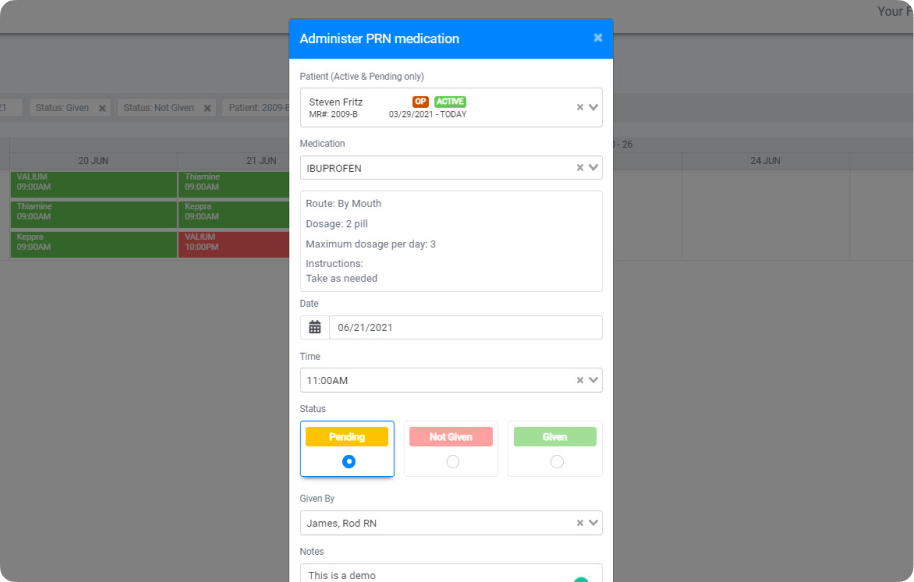Click the Take as needed instruction text
Screen dimensions: 914x582
point(342,279)
